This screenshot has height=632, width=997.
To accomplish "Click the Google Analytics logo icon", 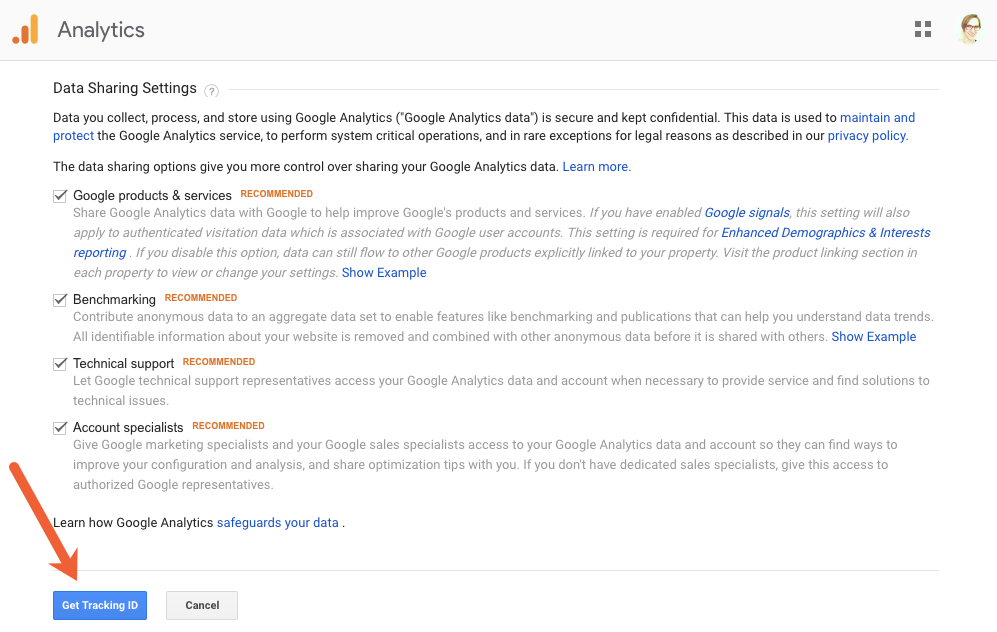I will click(x=25, y=30).
